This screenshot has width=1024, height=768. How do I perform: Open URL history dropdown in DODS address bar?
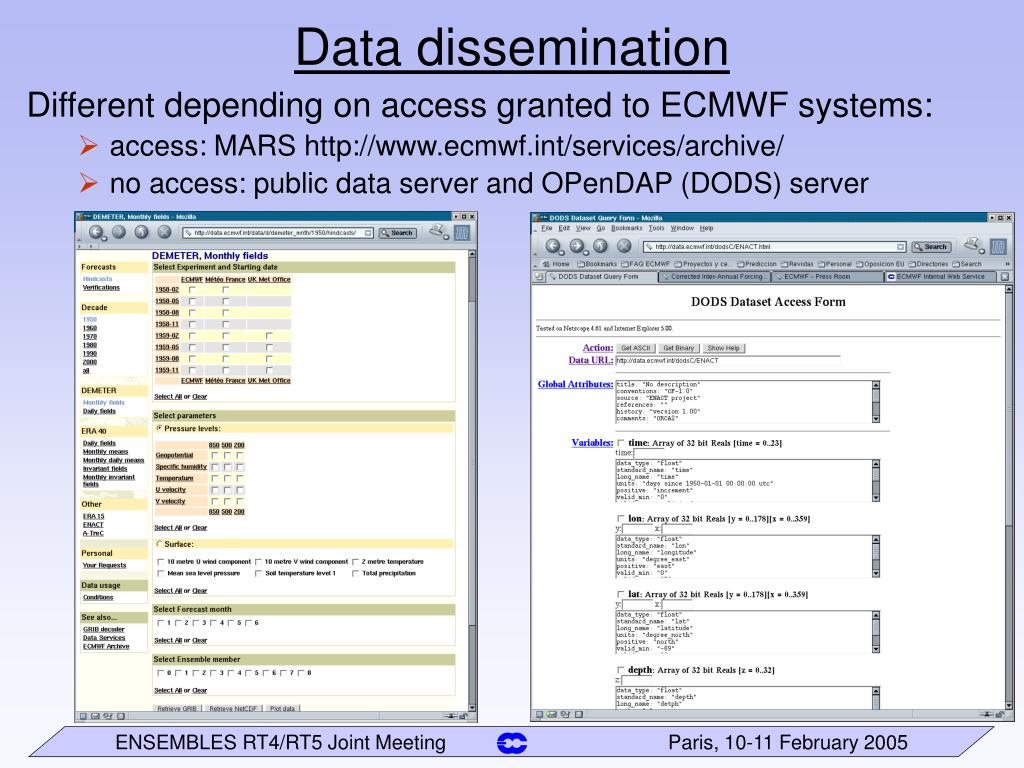pos(901,247)
